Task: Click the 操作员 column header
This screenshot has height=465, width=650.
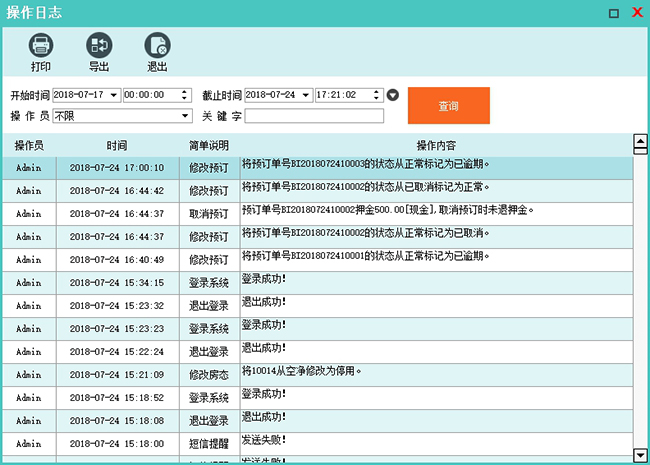Action: click(29, 145)
